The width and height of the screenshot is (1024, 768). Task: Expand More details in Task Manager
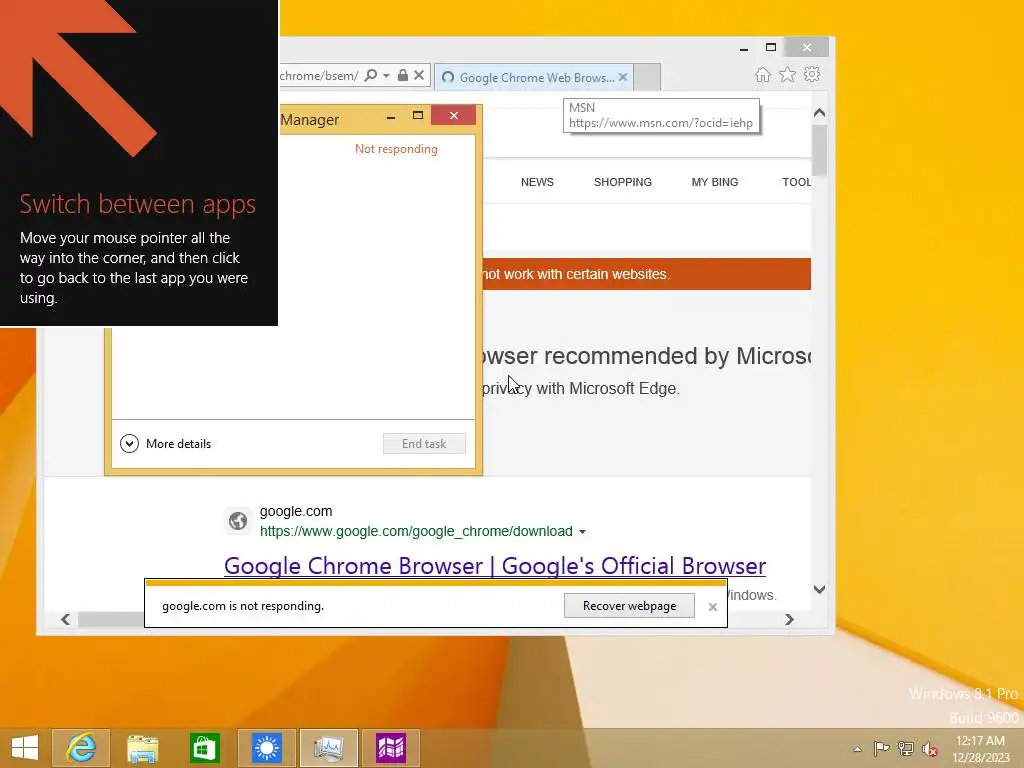point(166,443)
